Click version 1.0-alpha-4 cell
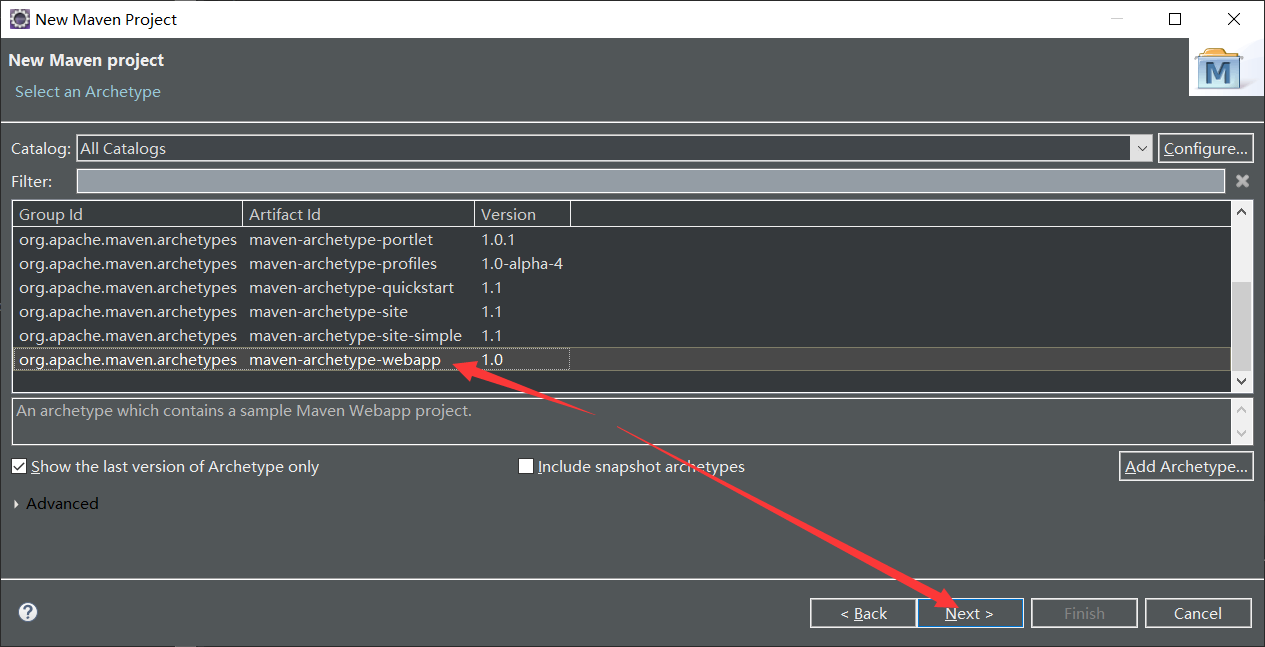This screenshot has width=1265, height=647. (x=522, y=264)
